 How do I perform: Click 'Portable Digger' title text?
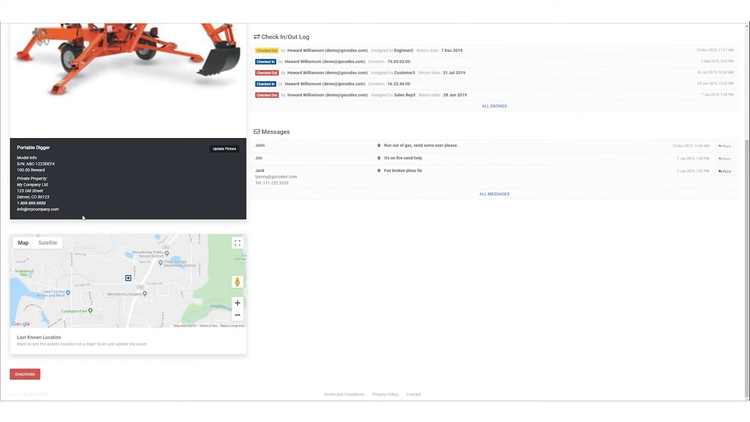(33, 147)
